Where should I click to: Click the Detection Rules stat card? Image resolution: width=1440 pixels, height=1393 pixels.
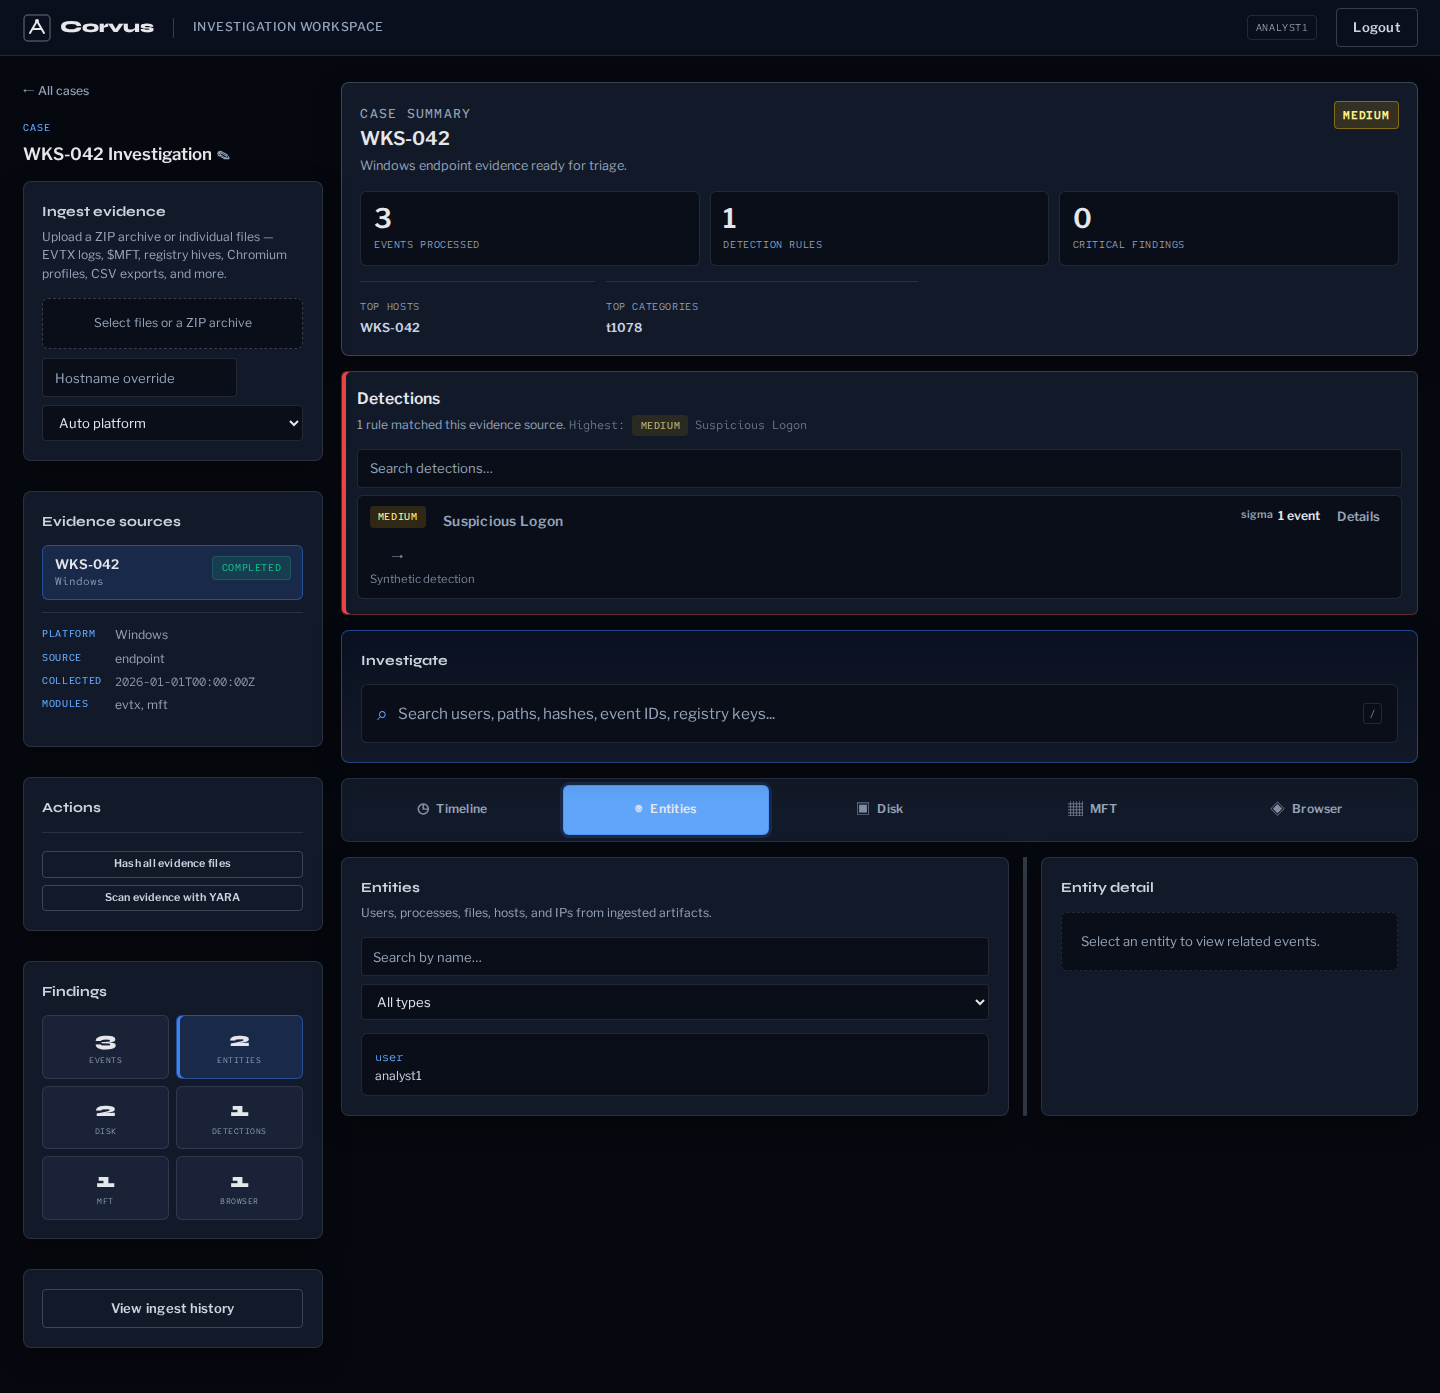[879, 228]
